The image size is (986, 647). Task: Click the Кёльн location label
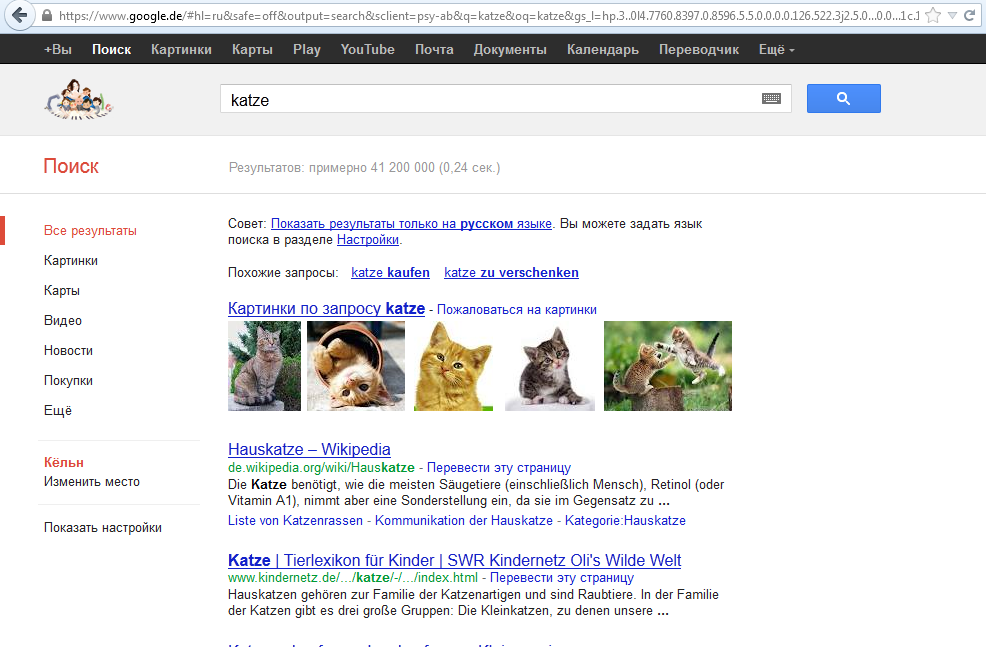point(64,462)
